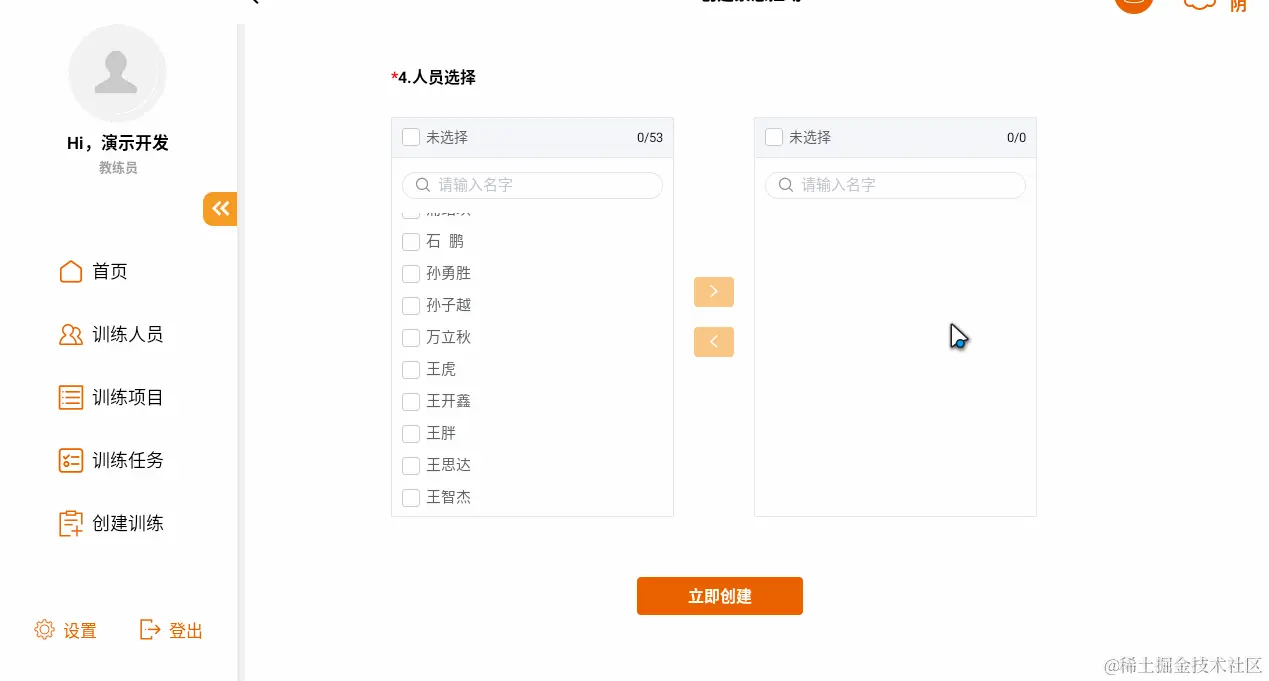Collapse the sidebar with double-arrow button

[220, 209]
